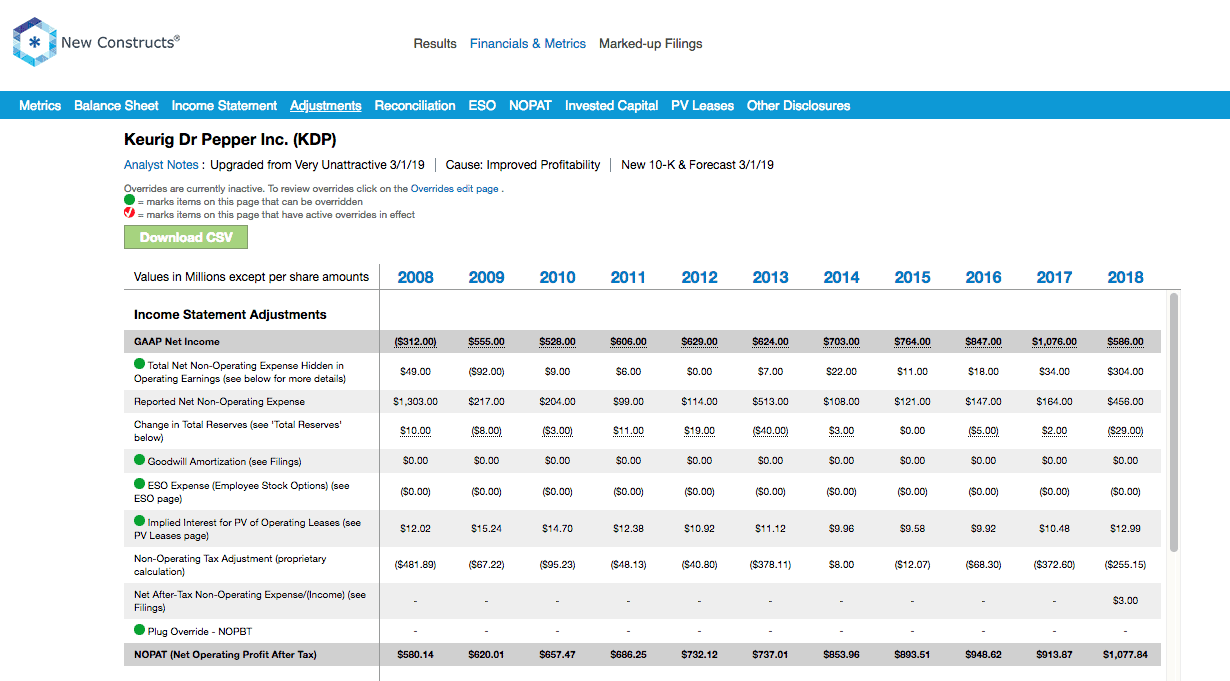The image size is (1230, 681).
Task: Click 2013 Change in Total Reserves value ($40.00)
Action: point(771,431)
